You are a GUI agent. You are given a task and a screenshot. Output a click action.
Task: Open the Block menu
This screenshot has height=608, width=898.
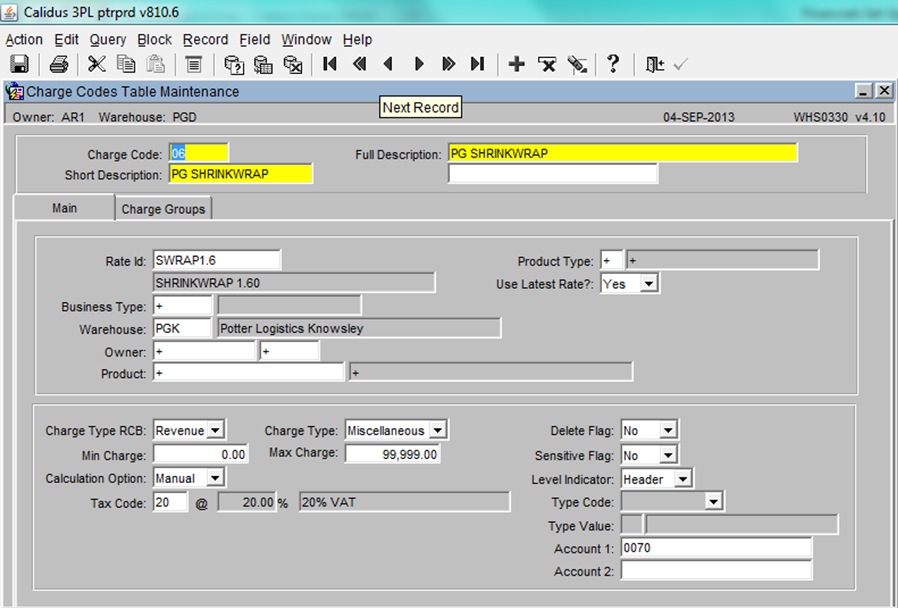pos(155,40)
